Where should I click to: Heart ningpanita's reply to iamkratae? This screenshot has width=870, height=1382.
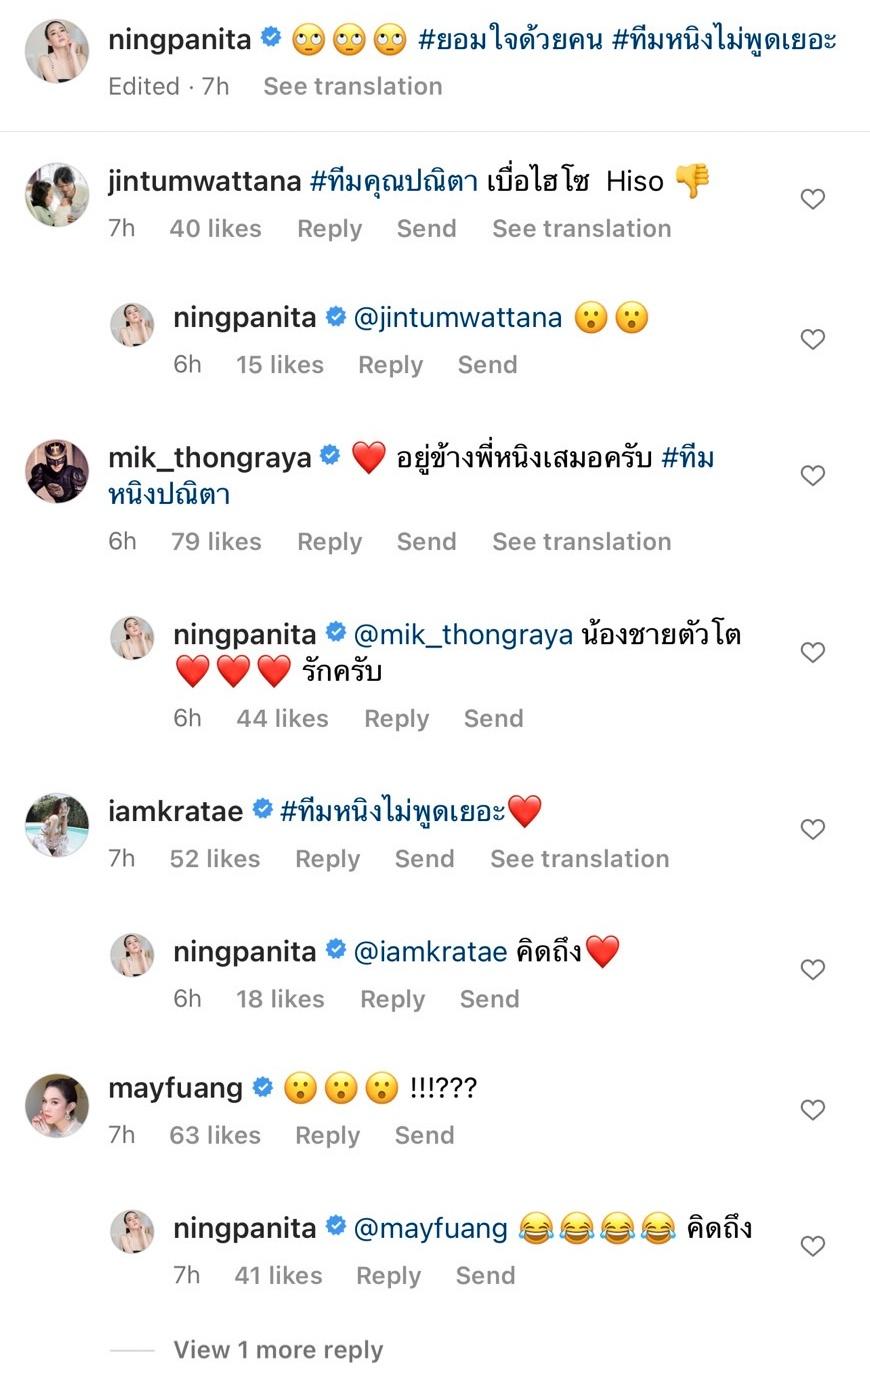click(813, 969)
